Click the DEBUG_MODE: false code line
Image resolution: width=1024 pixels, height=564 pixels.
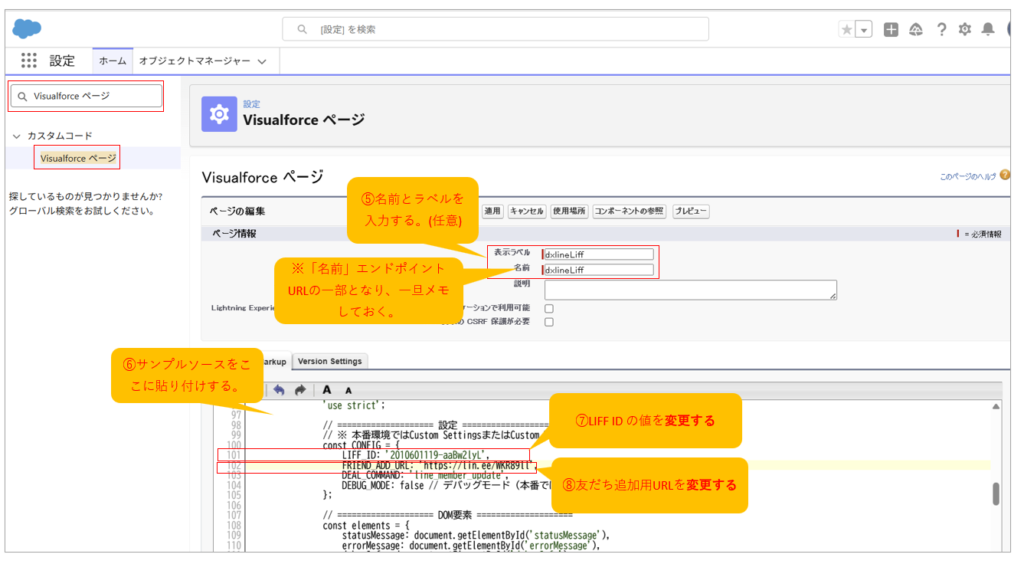[x=445, y=485]
